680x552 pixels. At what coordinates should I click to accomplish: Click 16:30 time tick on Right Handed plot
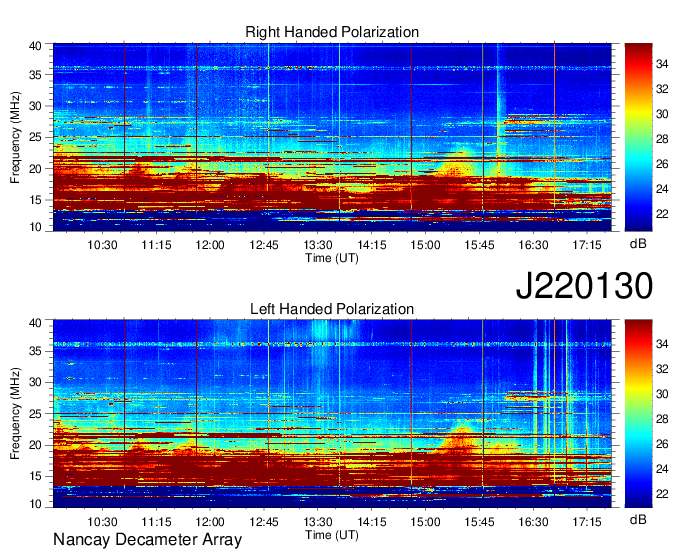(533, 245)
